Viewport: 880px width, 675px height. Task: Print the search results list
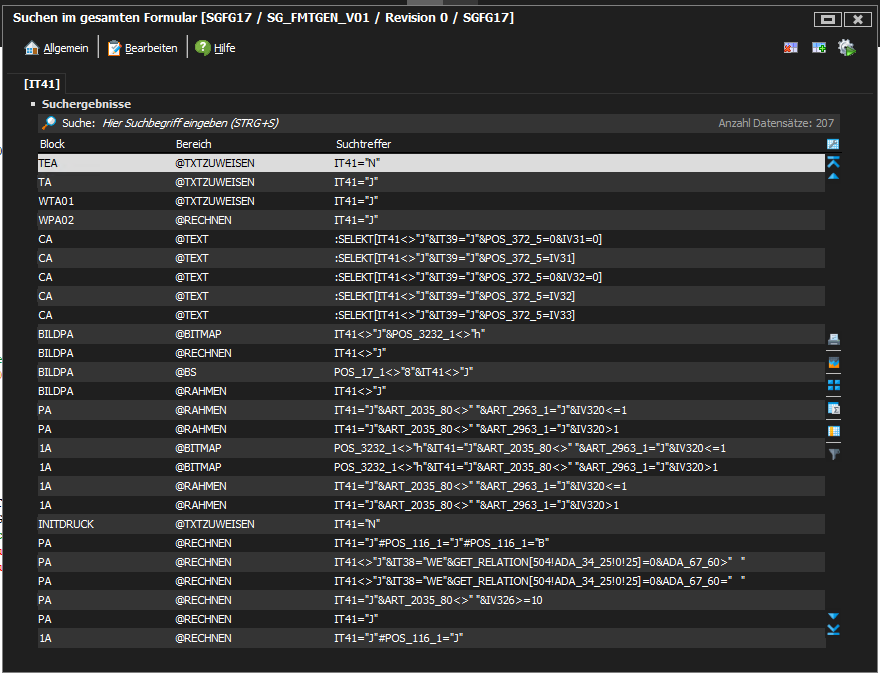pyautogui.click(x=833, y=338)
